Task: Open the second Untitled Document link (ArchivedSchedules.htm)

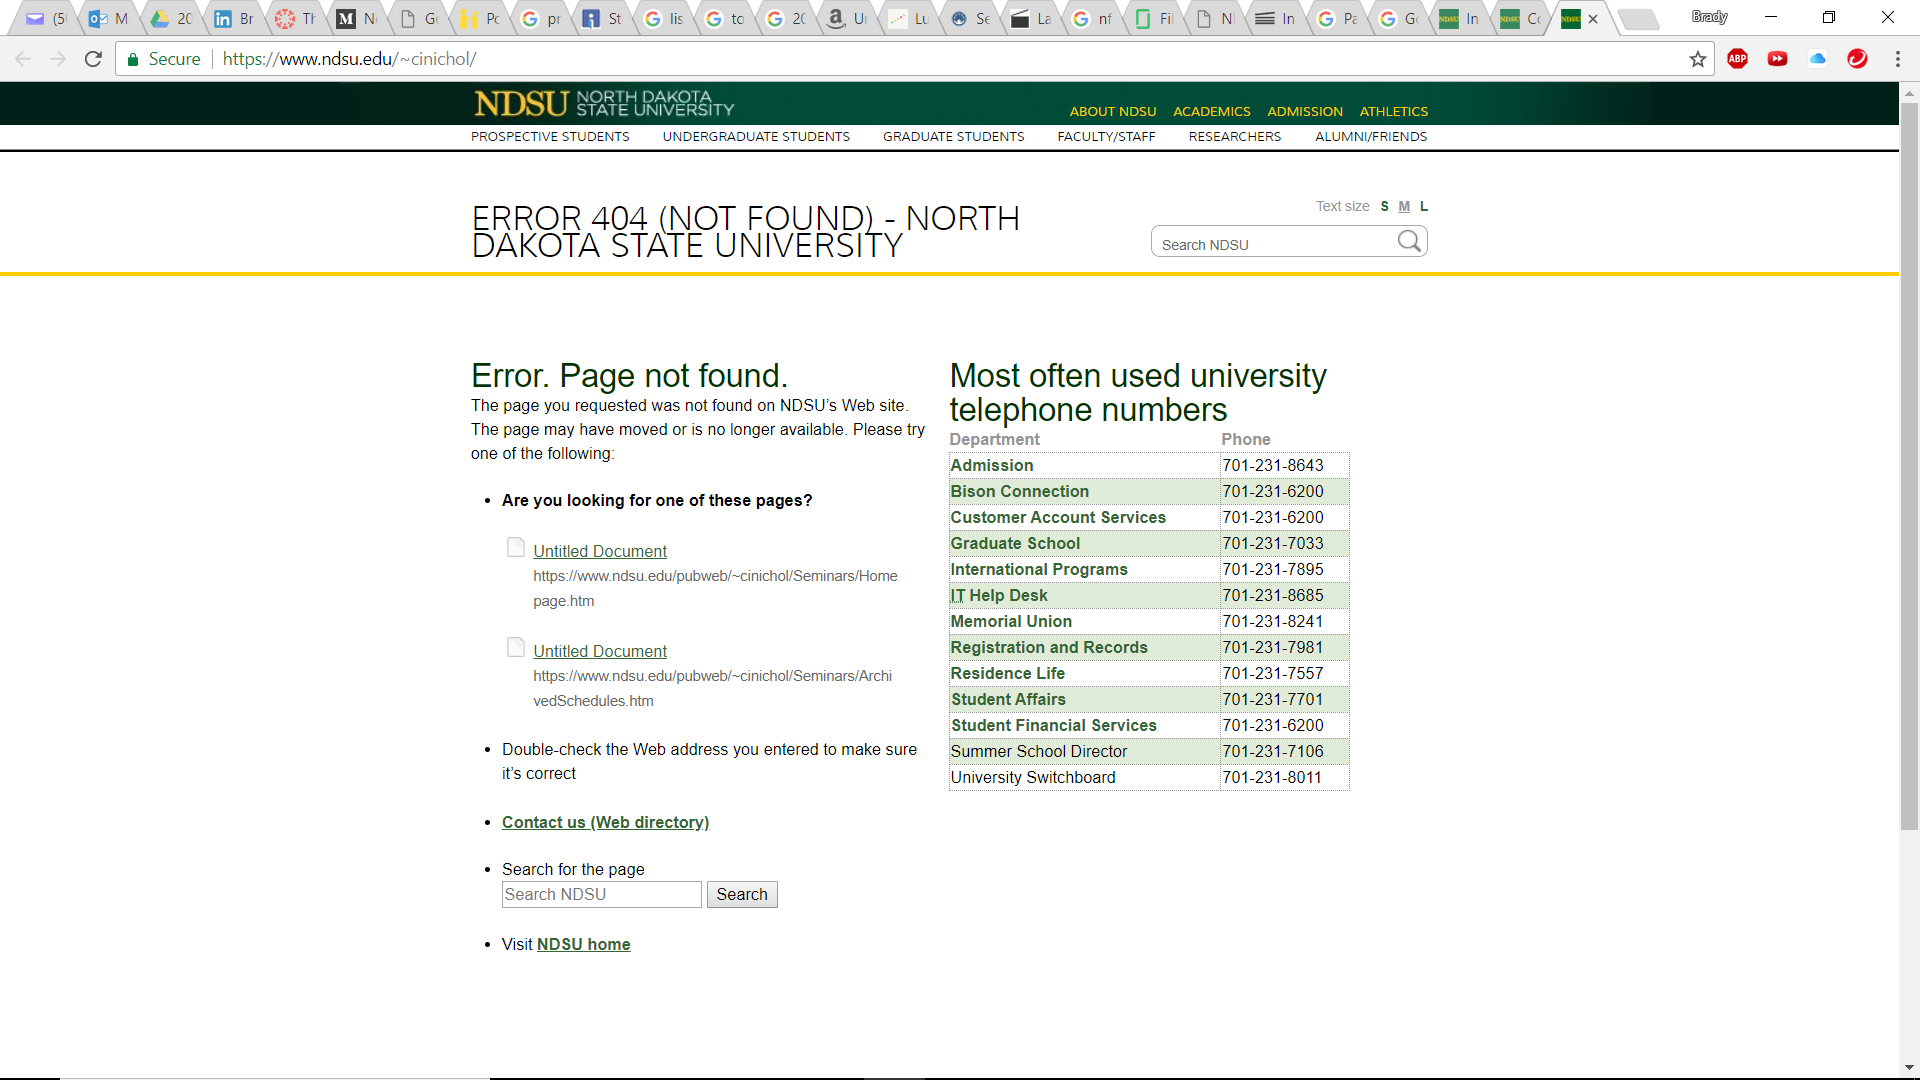Action: click(600, 651)
